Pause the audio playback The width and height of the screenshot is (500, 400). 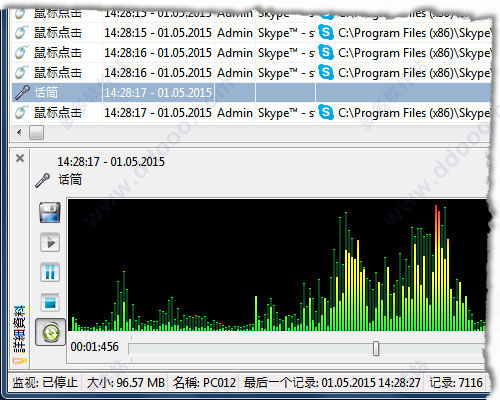click(x=50, y=272)
